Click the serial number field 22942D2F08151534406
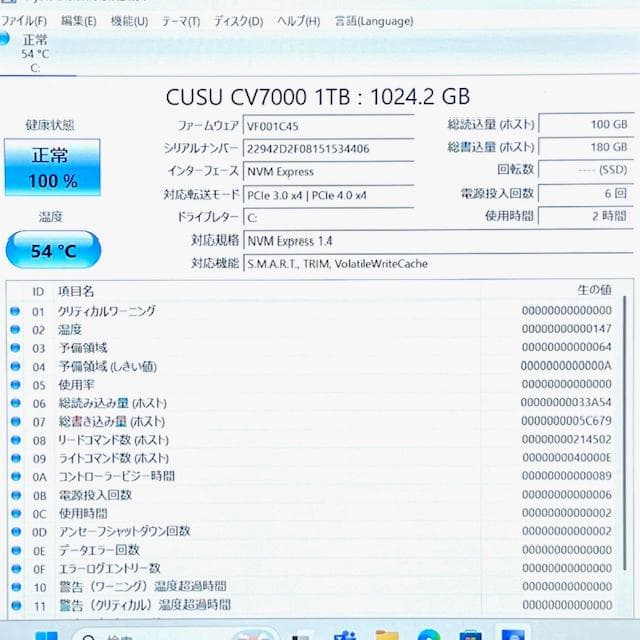The width and height of the screenshot is (640, 640). tap(329, 149)
